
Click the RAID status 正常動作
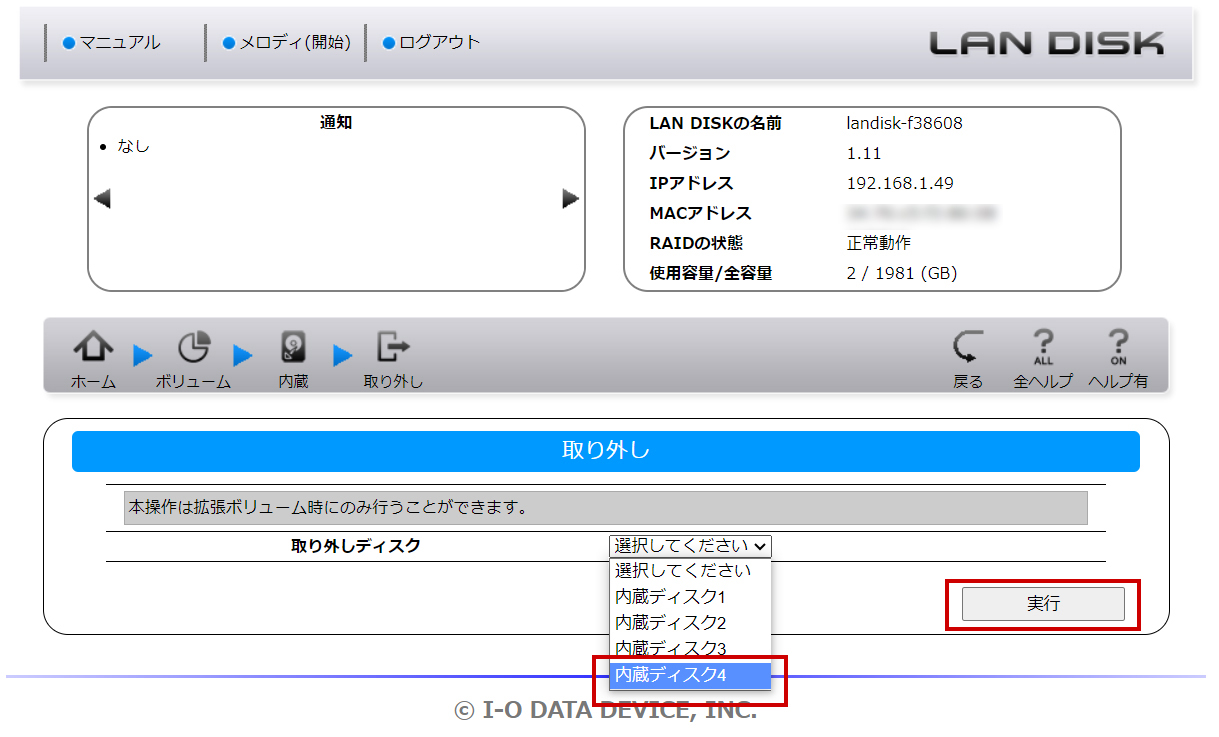click(x=879, y=243)
